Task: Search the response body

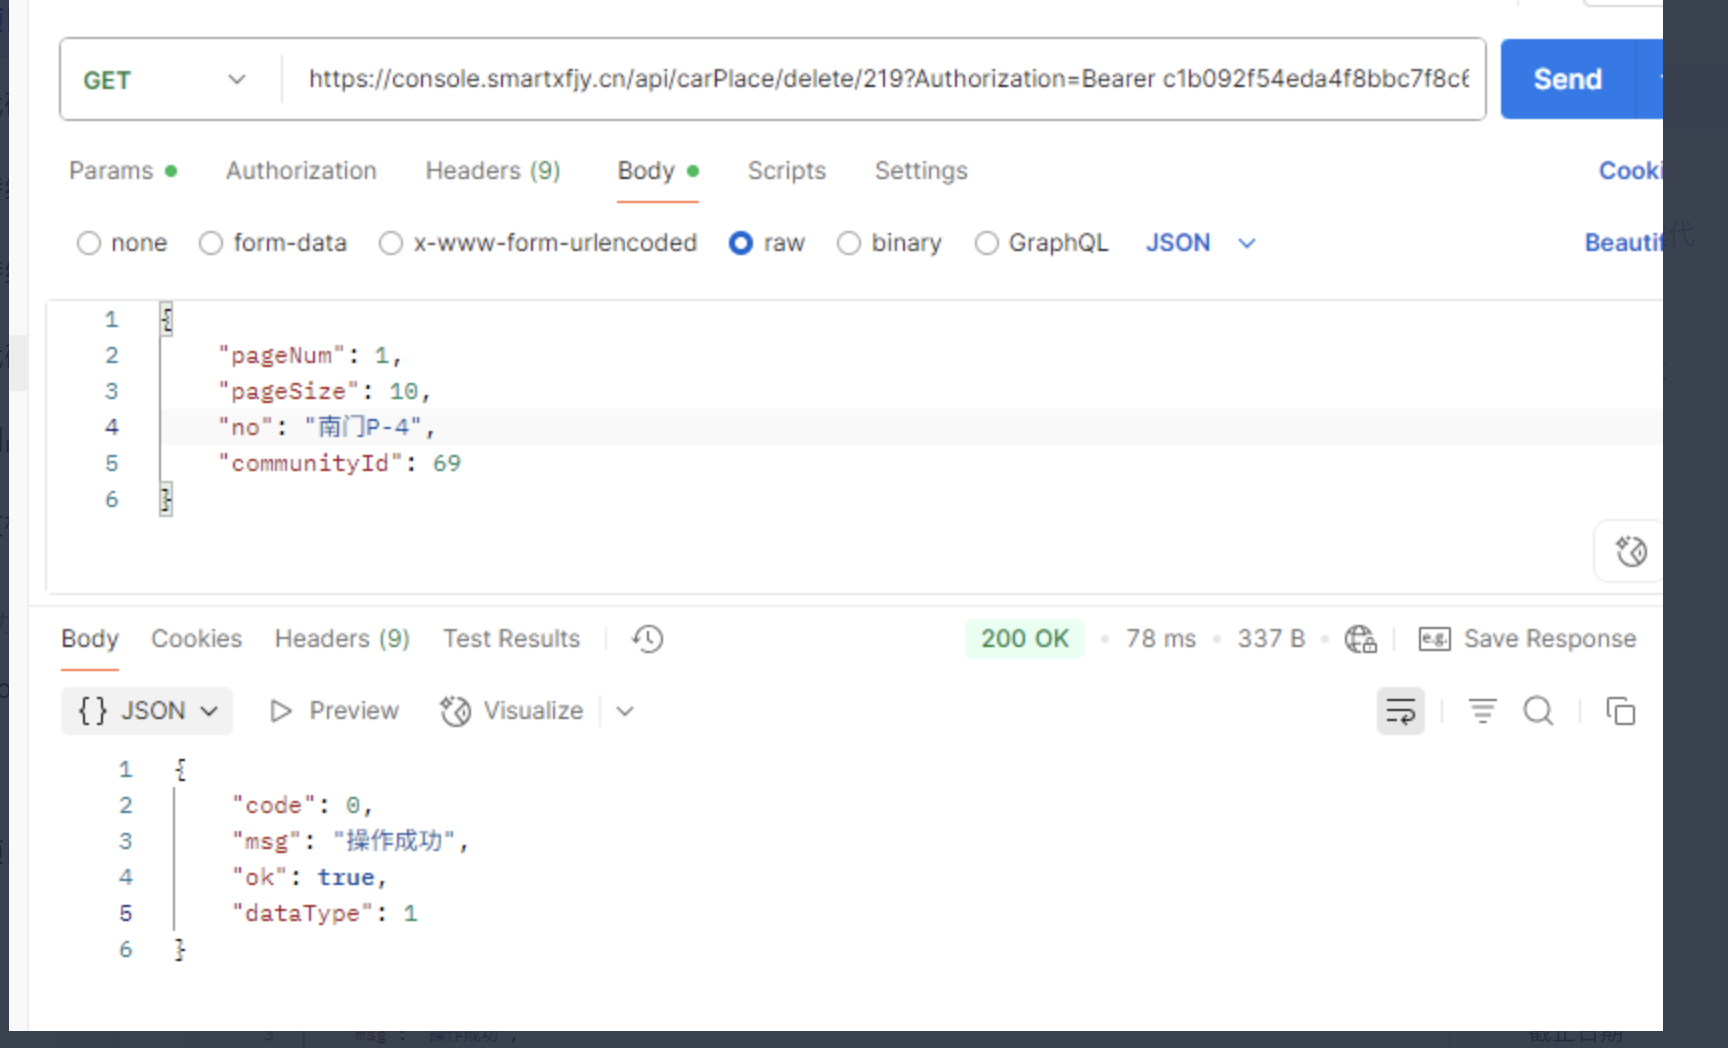Action: click(x=1538, y=711)
